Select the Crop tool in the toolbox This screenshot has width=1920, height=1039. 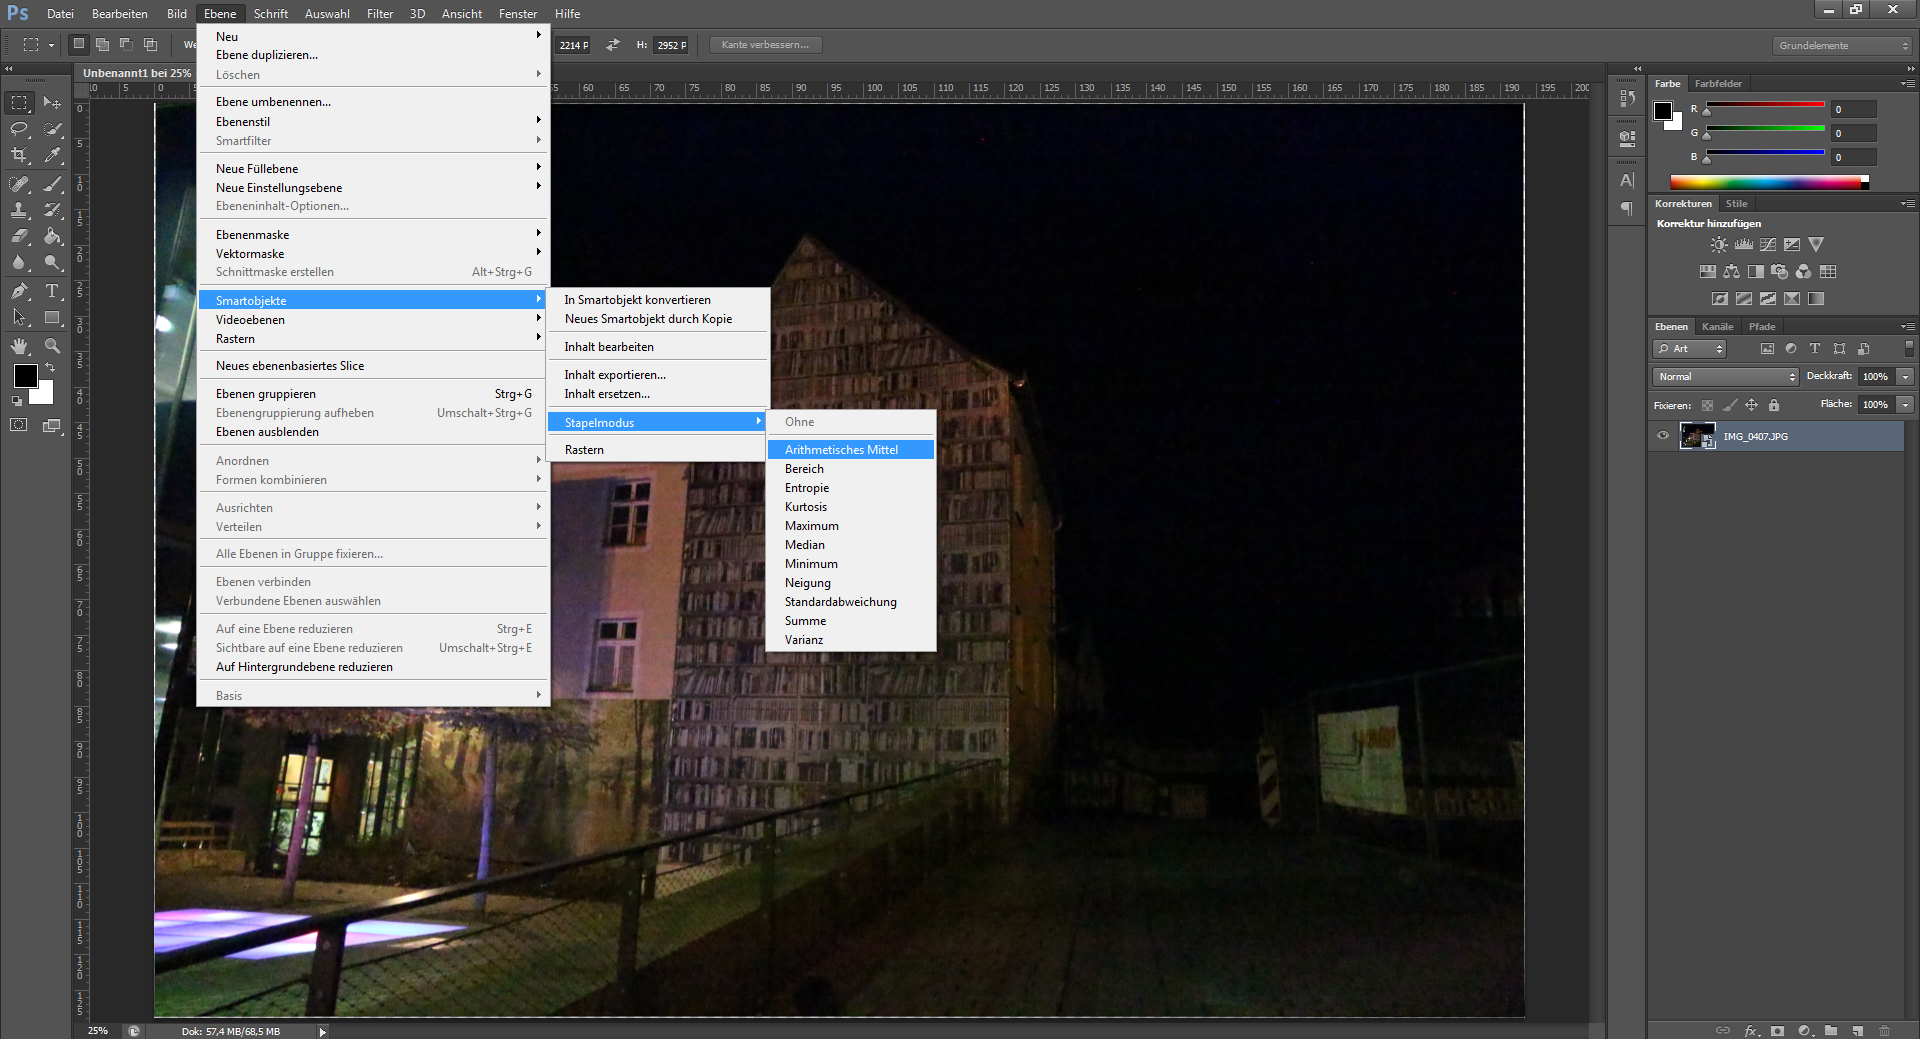(19, 156)
